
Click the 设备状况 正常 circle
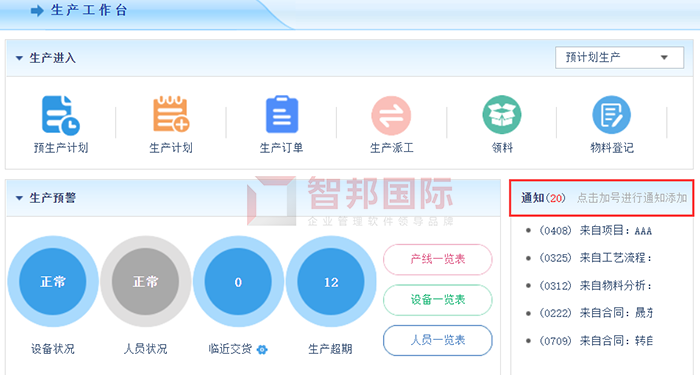click(53, 282)
